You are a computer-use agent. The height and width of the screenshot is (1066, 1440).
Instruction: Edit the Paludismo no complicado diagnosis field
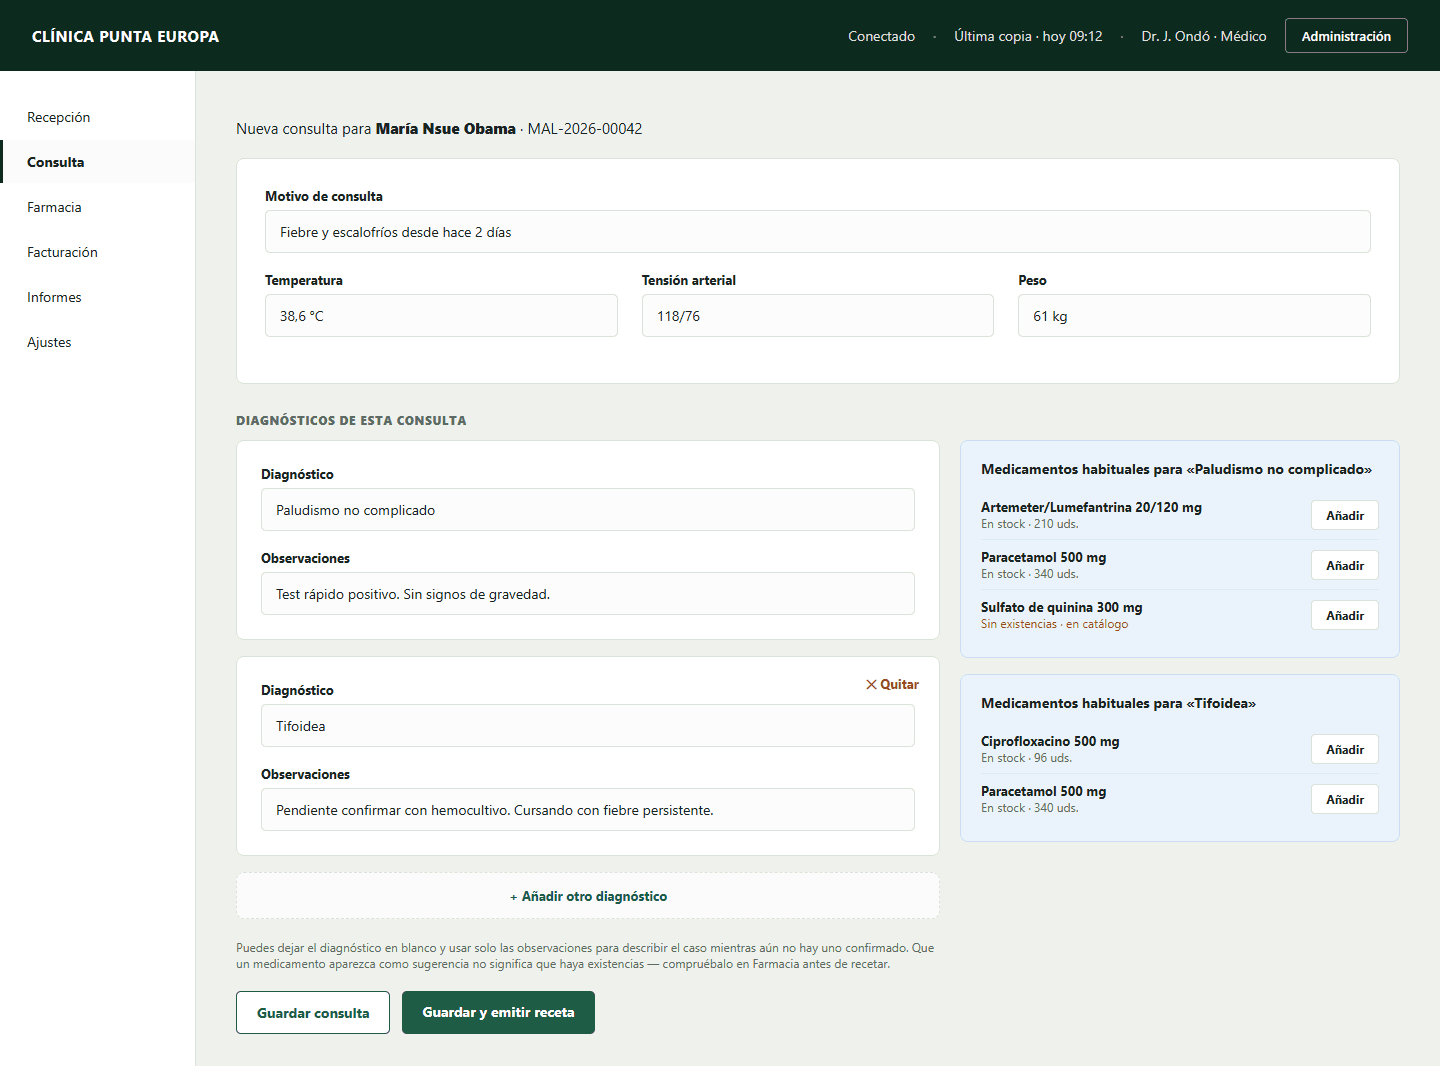click(588, 510)
